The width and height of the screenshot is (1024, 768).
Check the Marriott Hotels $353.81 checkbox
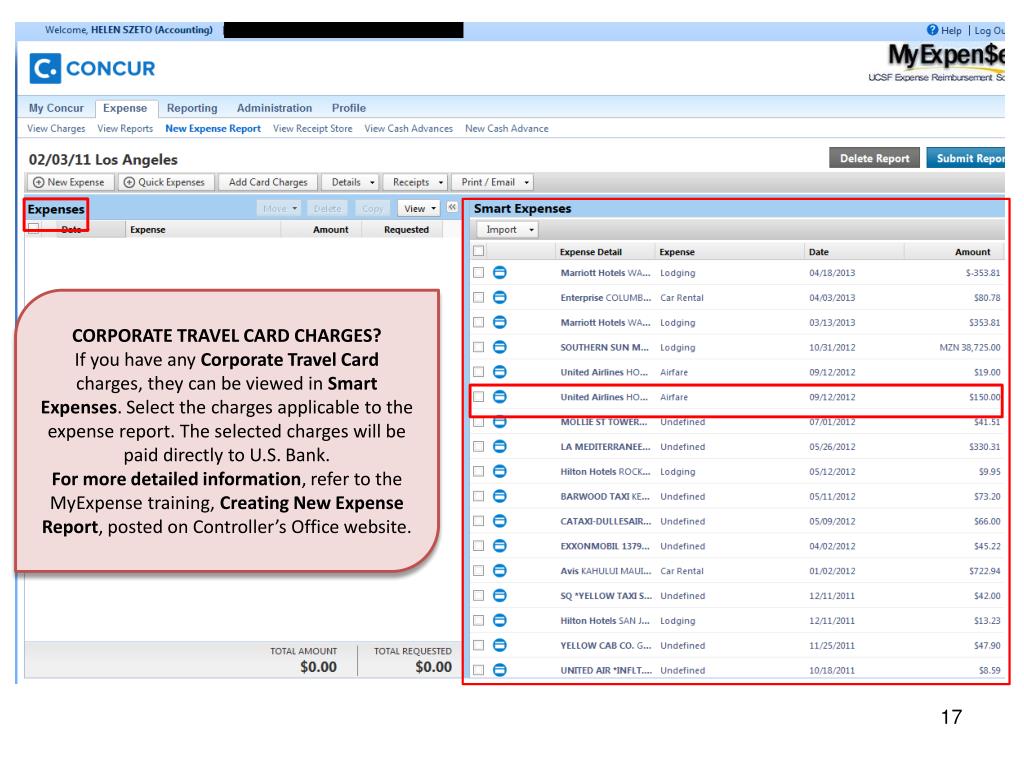[479, 322]
